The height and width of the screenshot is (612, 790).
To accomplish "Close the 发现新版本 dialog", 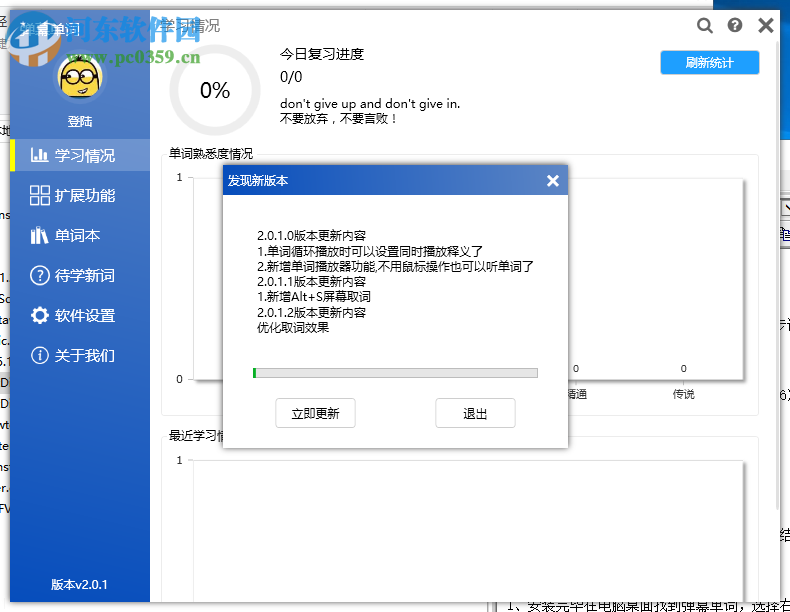I will pyautogui.click(x=553, y=180).
